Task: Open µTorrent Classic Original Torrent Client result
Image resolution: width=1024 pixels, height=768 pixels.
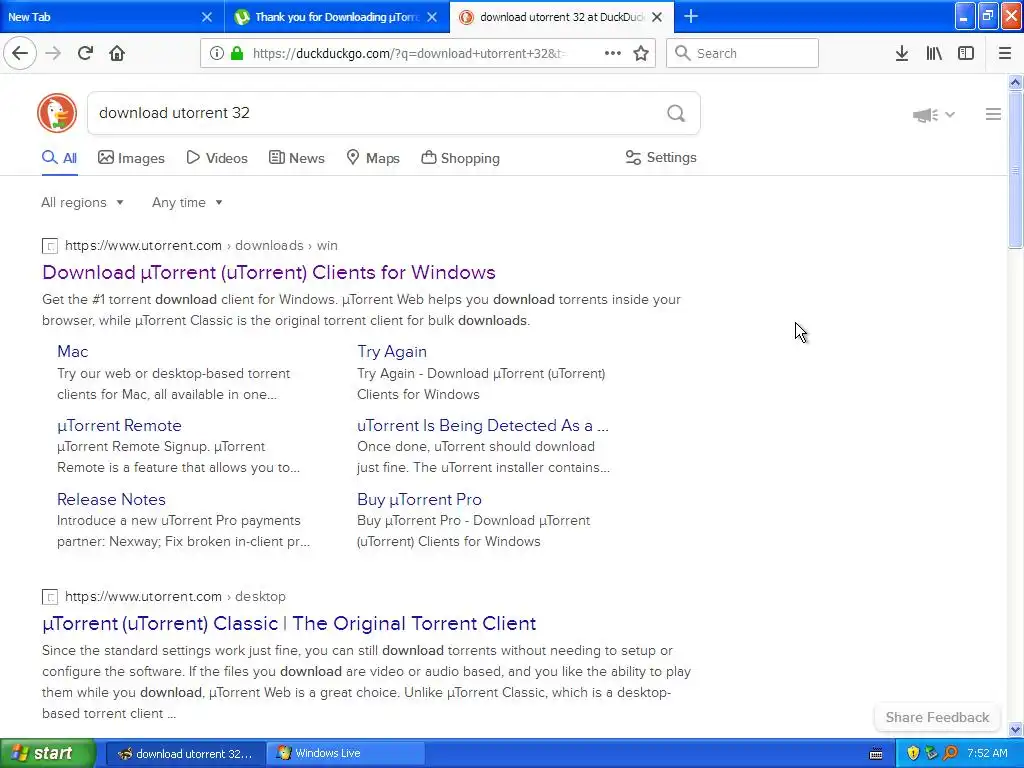Action: pyautogui.click(x=289, y=624)
